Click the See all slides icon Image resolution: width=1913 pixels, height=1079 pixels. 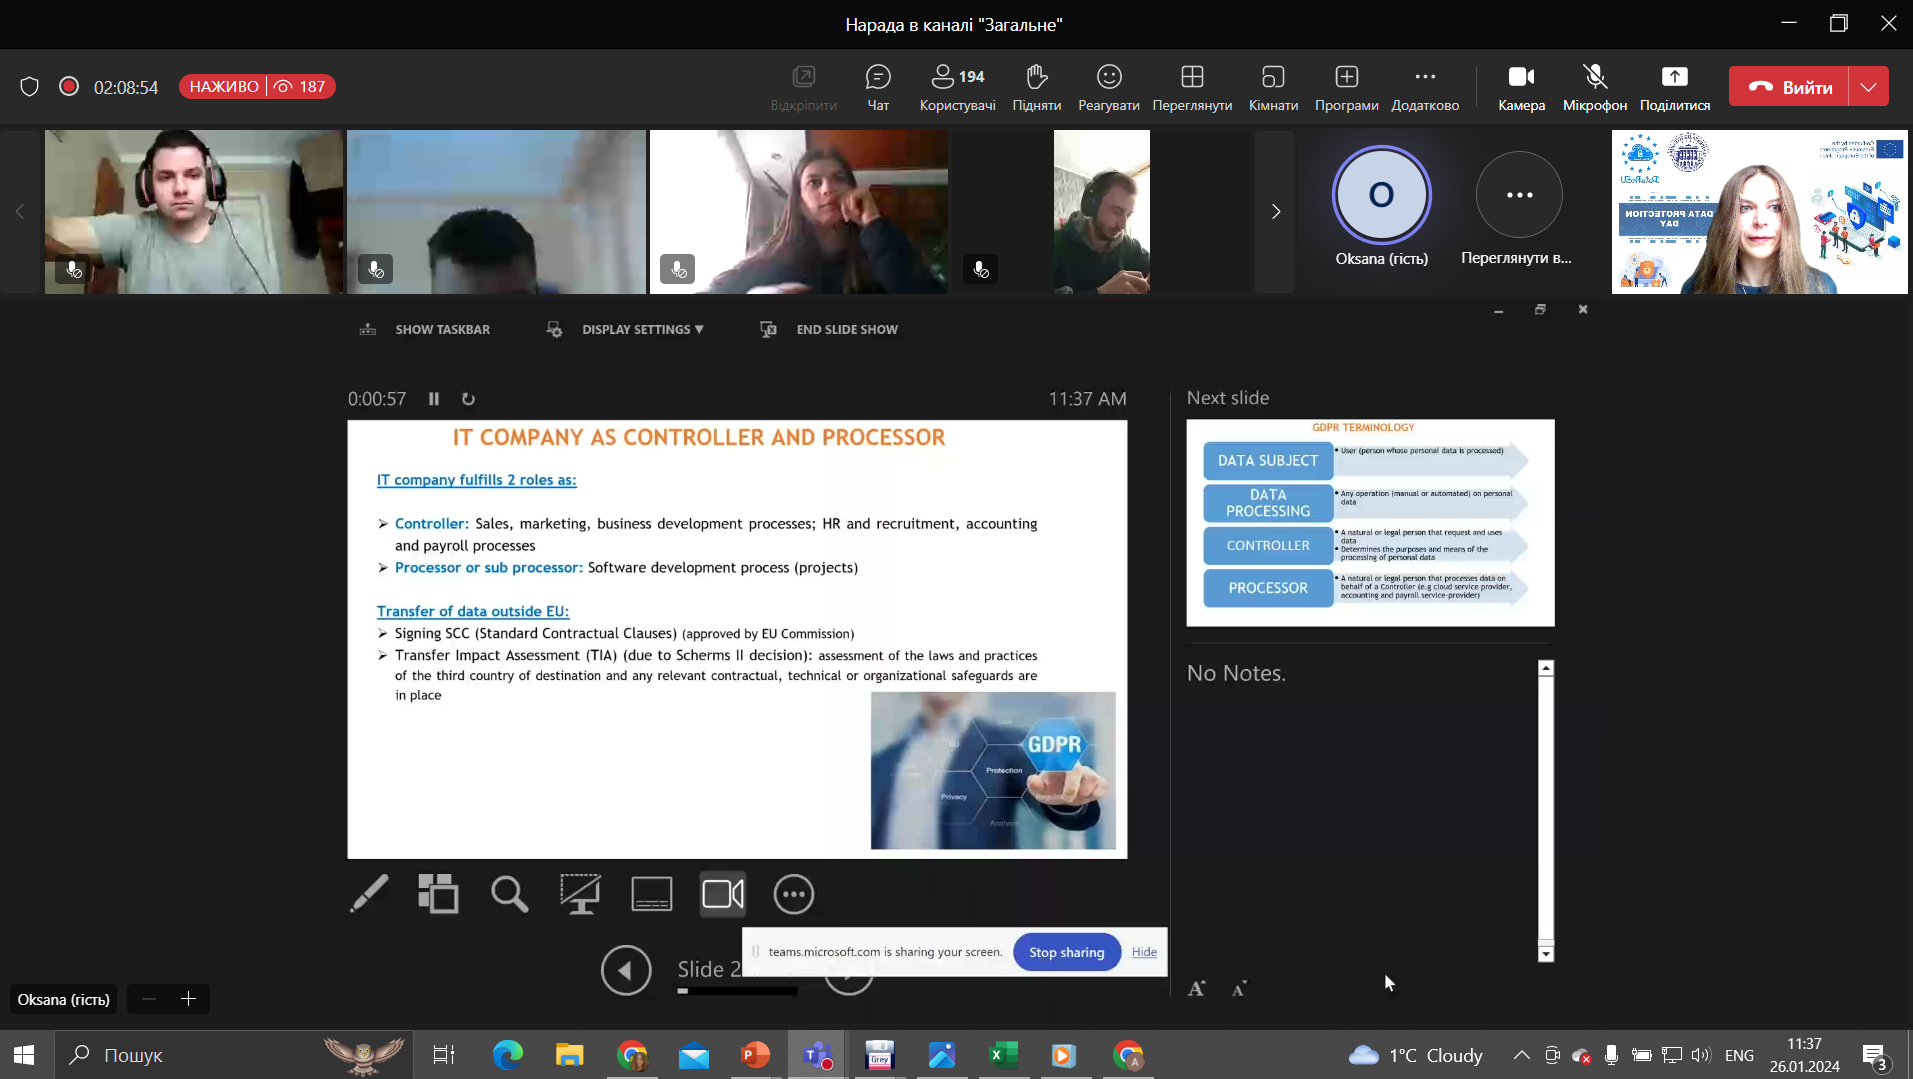(438, 894)
